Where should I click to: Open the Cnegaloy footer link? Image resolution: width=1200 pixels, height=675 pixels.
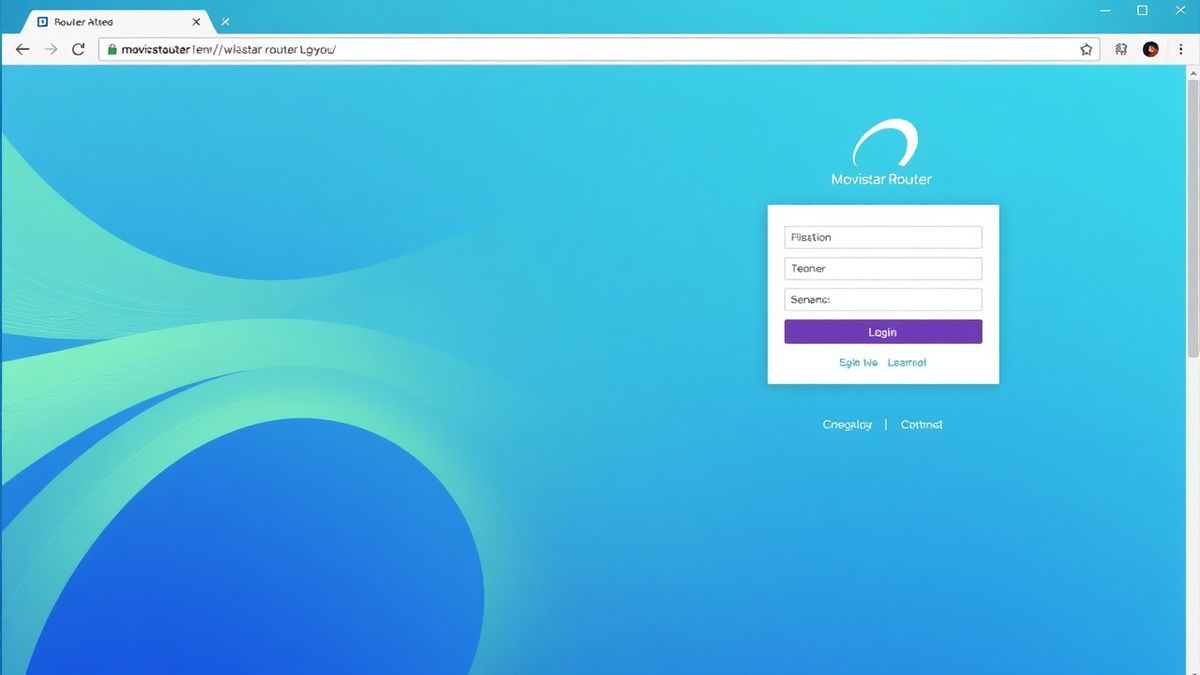coord(847,425)
